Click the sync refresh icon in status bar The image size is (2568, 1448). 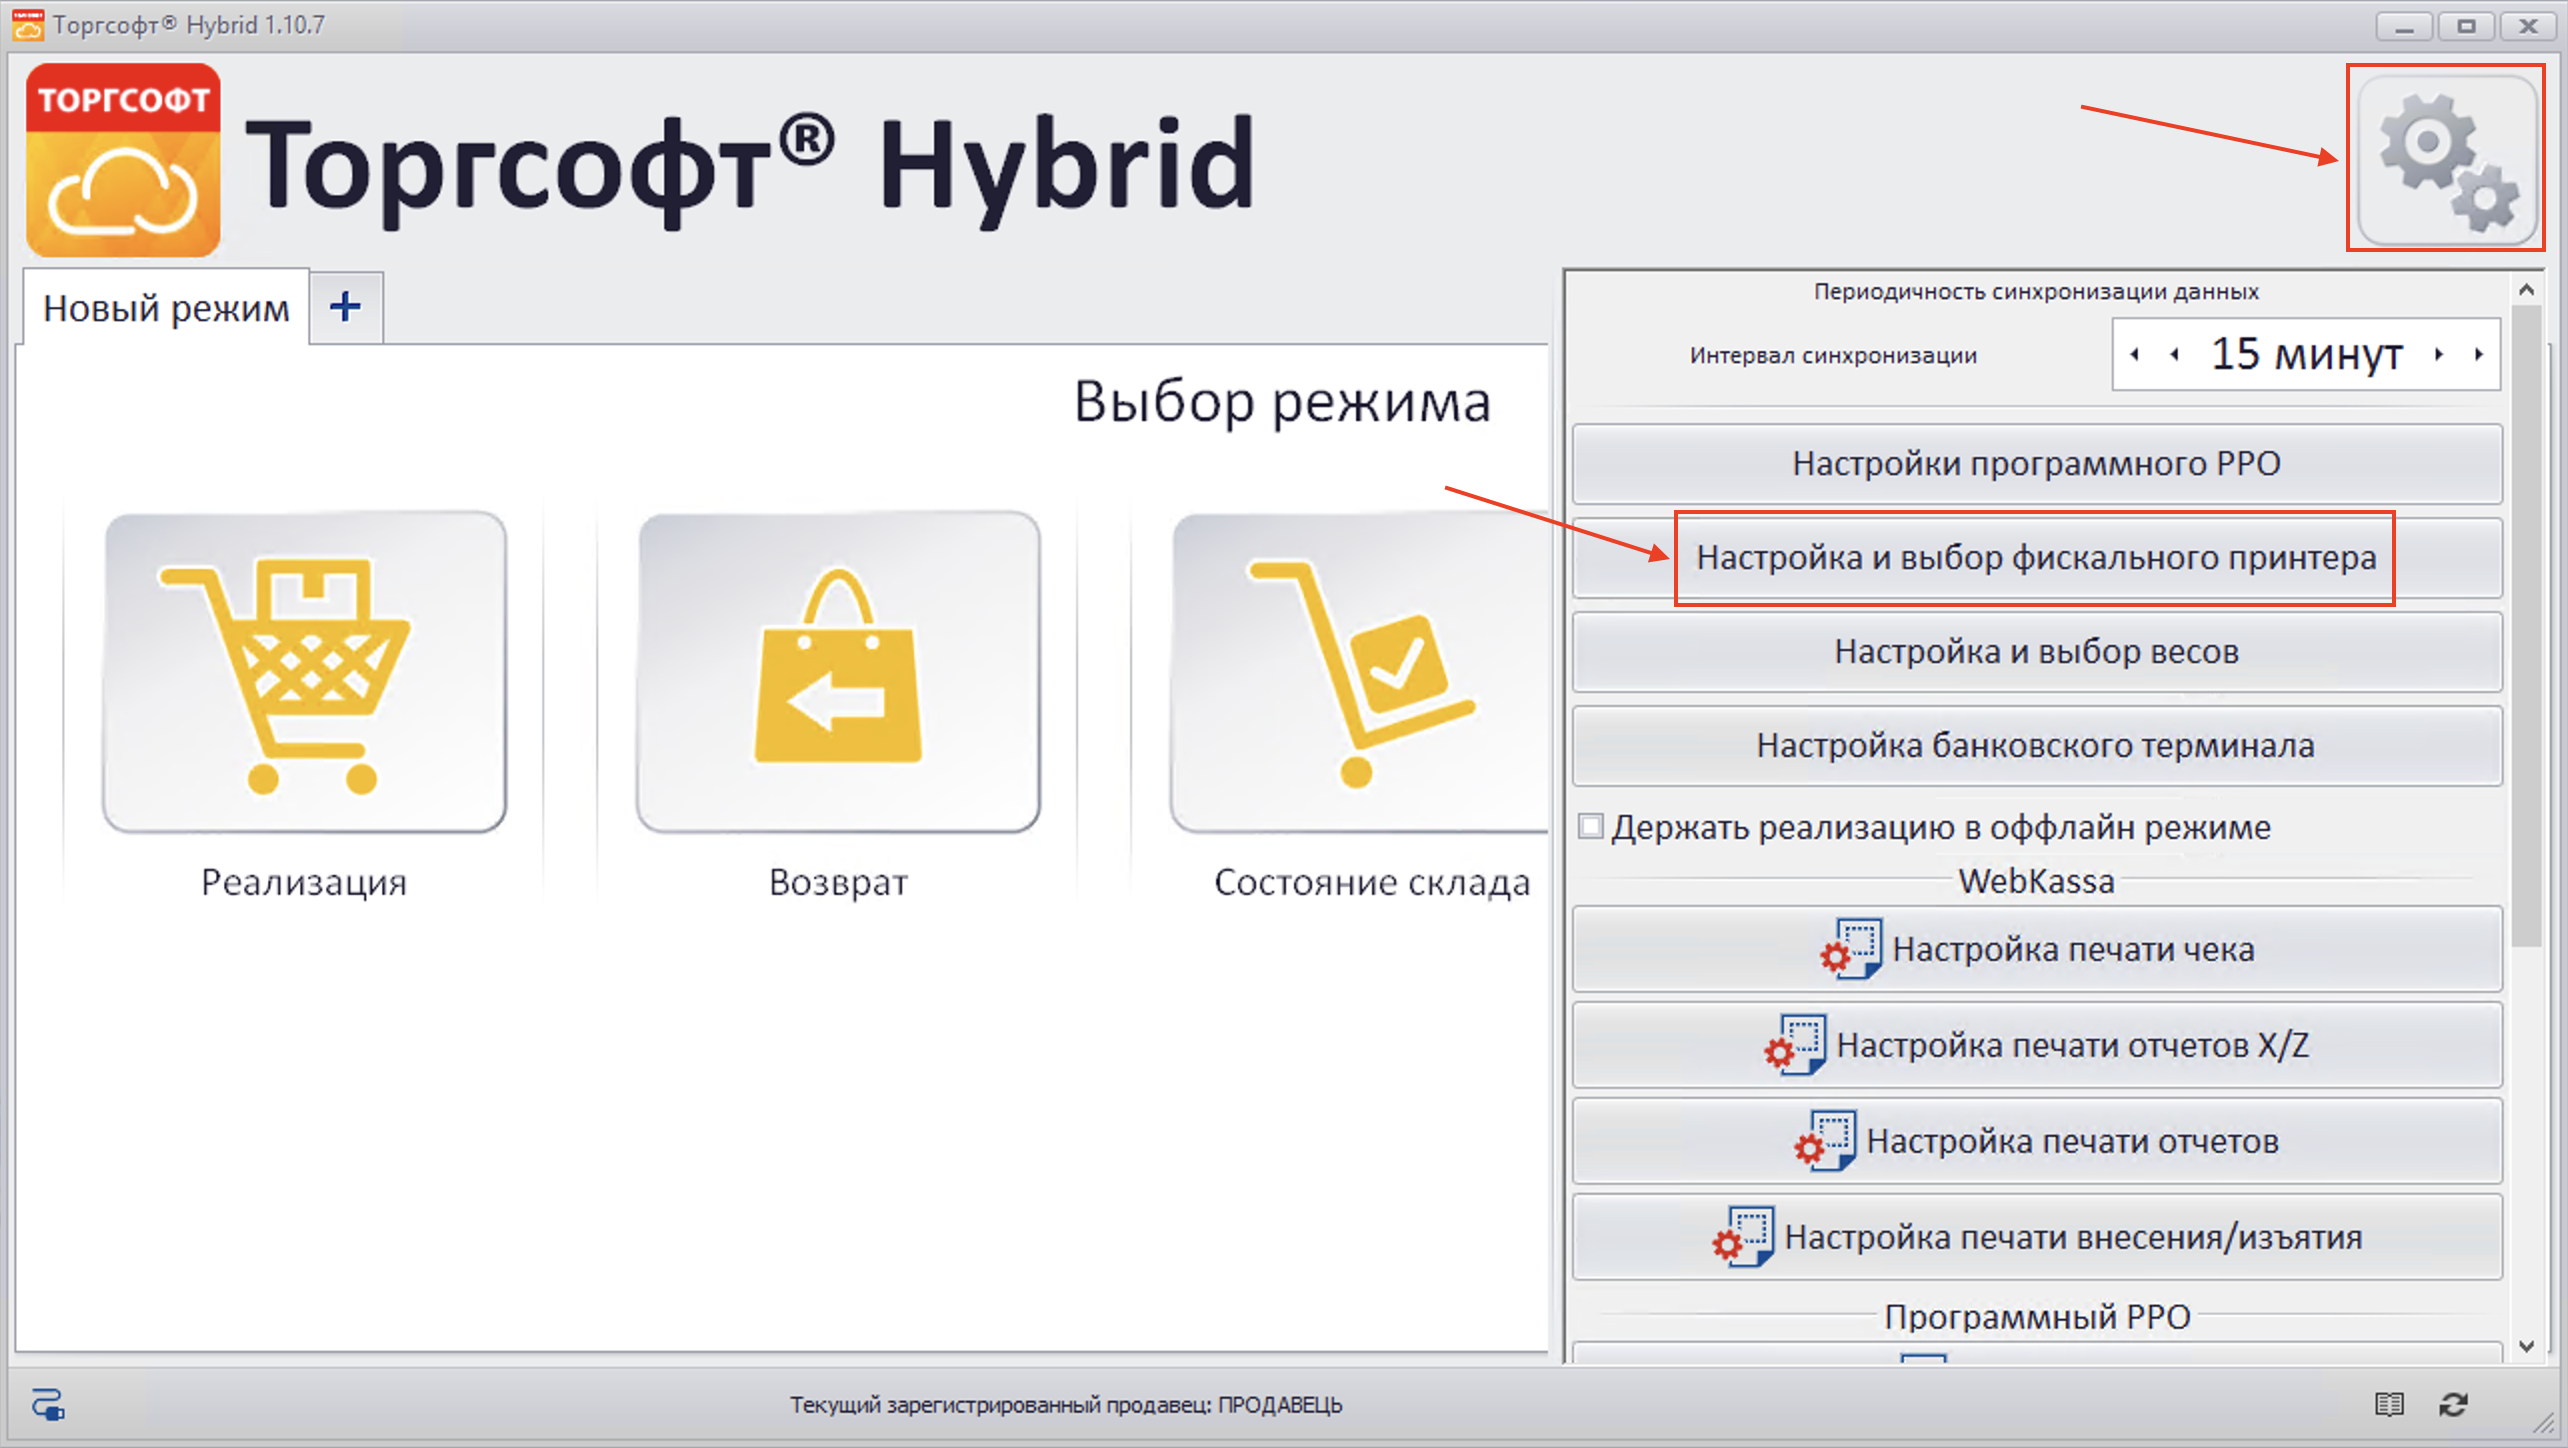point(2453,1404)
